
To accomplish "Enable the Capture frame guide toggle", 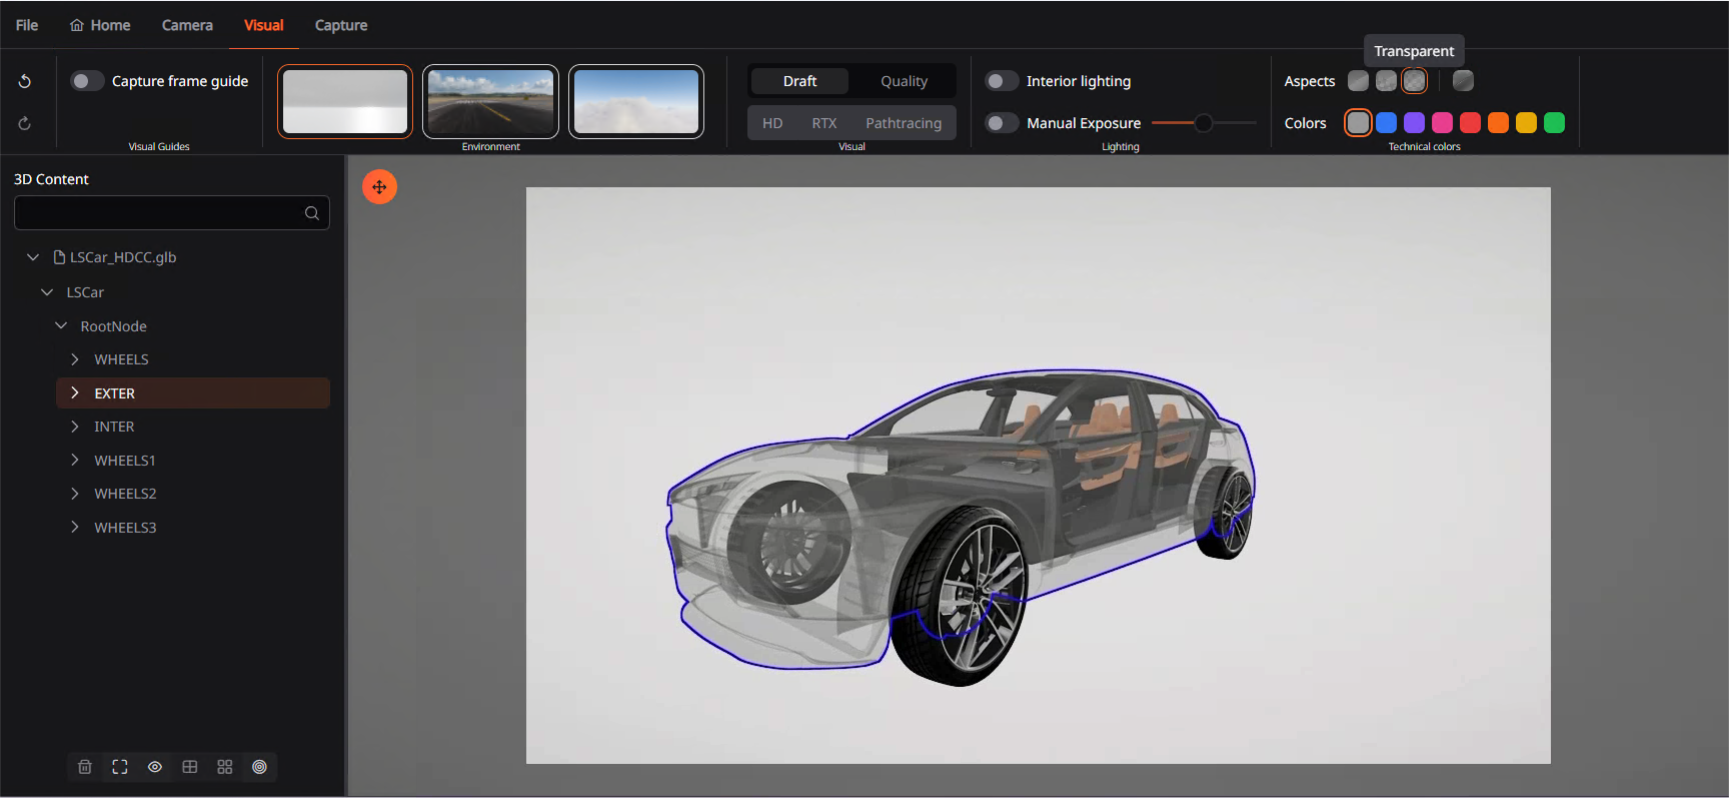I will pos(87,81).
